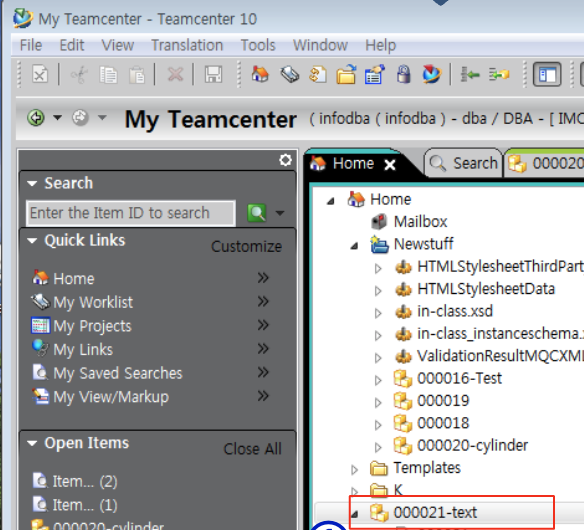Open the Window menu
The width and height of the screenshot is (584, 530).
[x=320, y=45]
